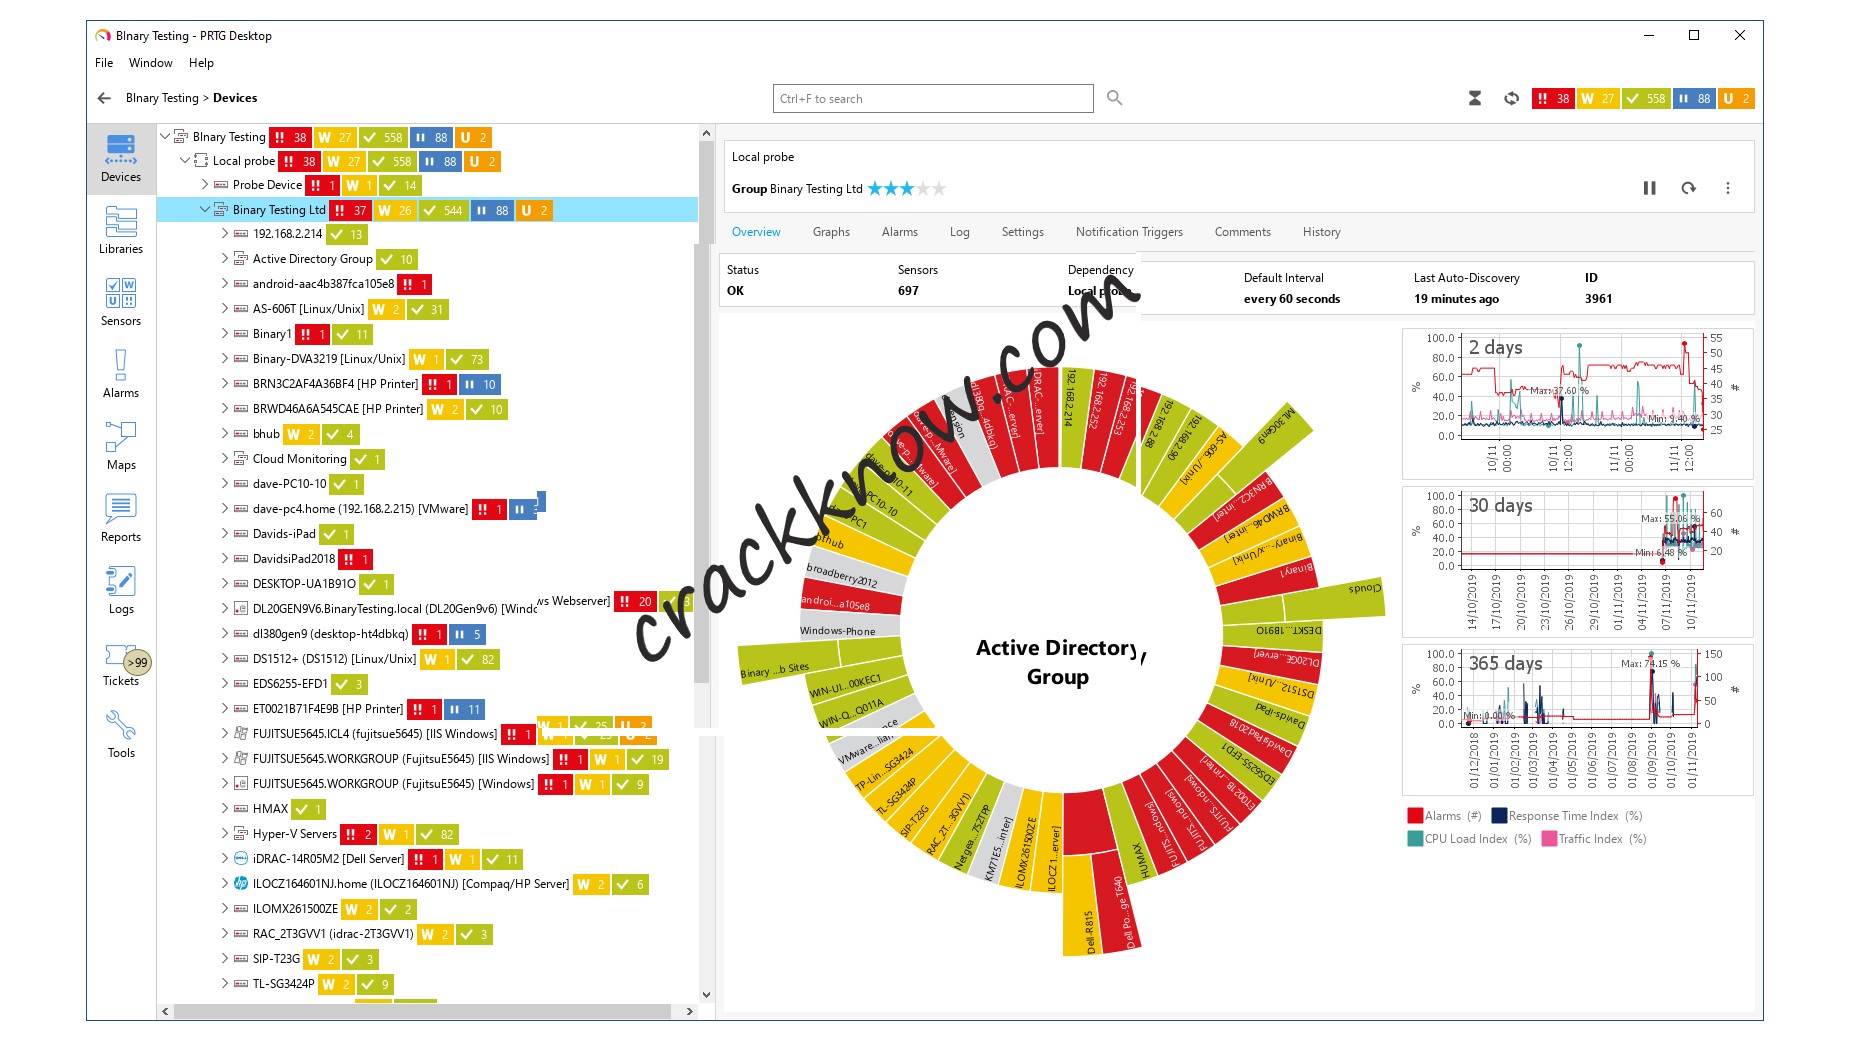Click the HP icon of ILOCZ164601NJ.home device

tap(241, 883)
